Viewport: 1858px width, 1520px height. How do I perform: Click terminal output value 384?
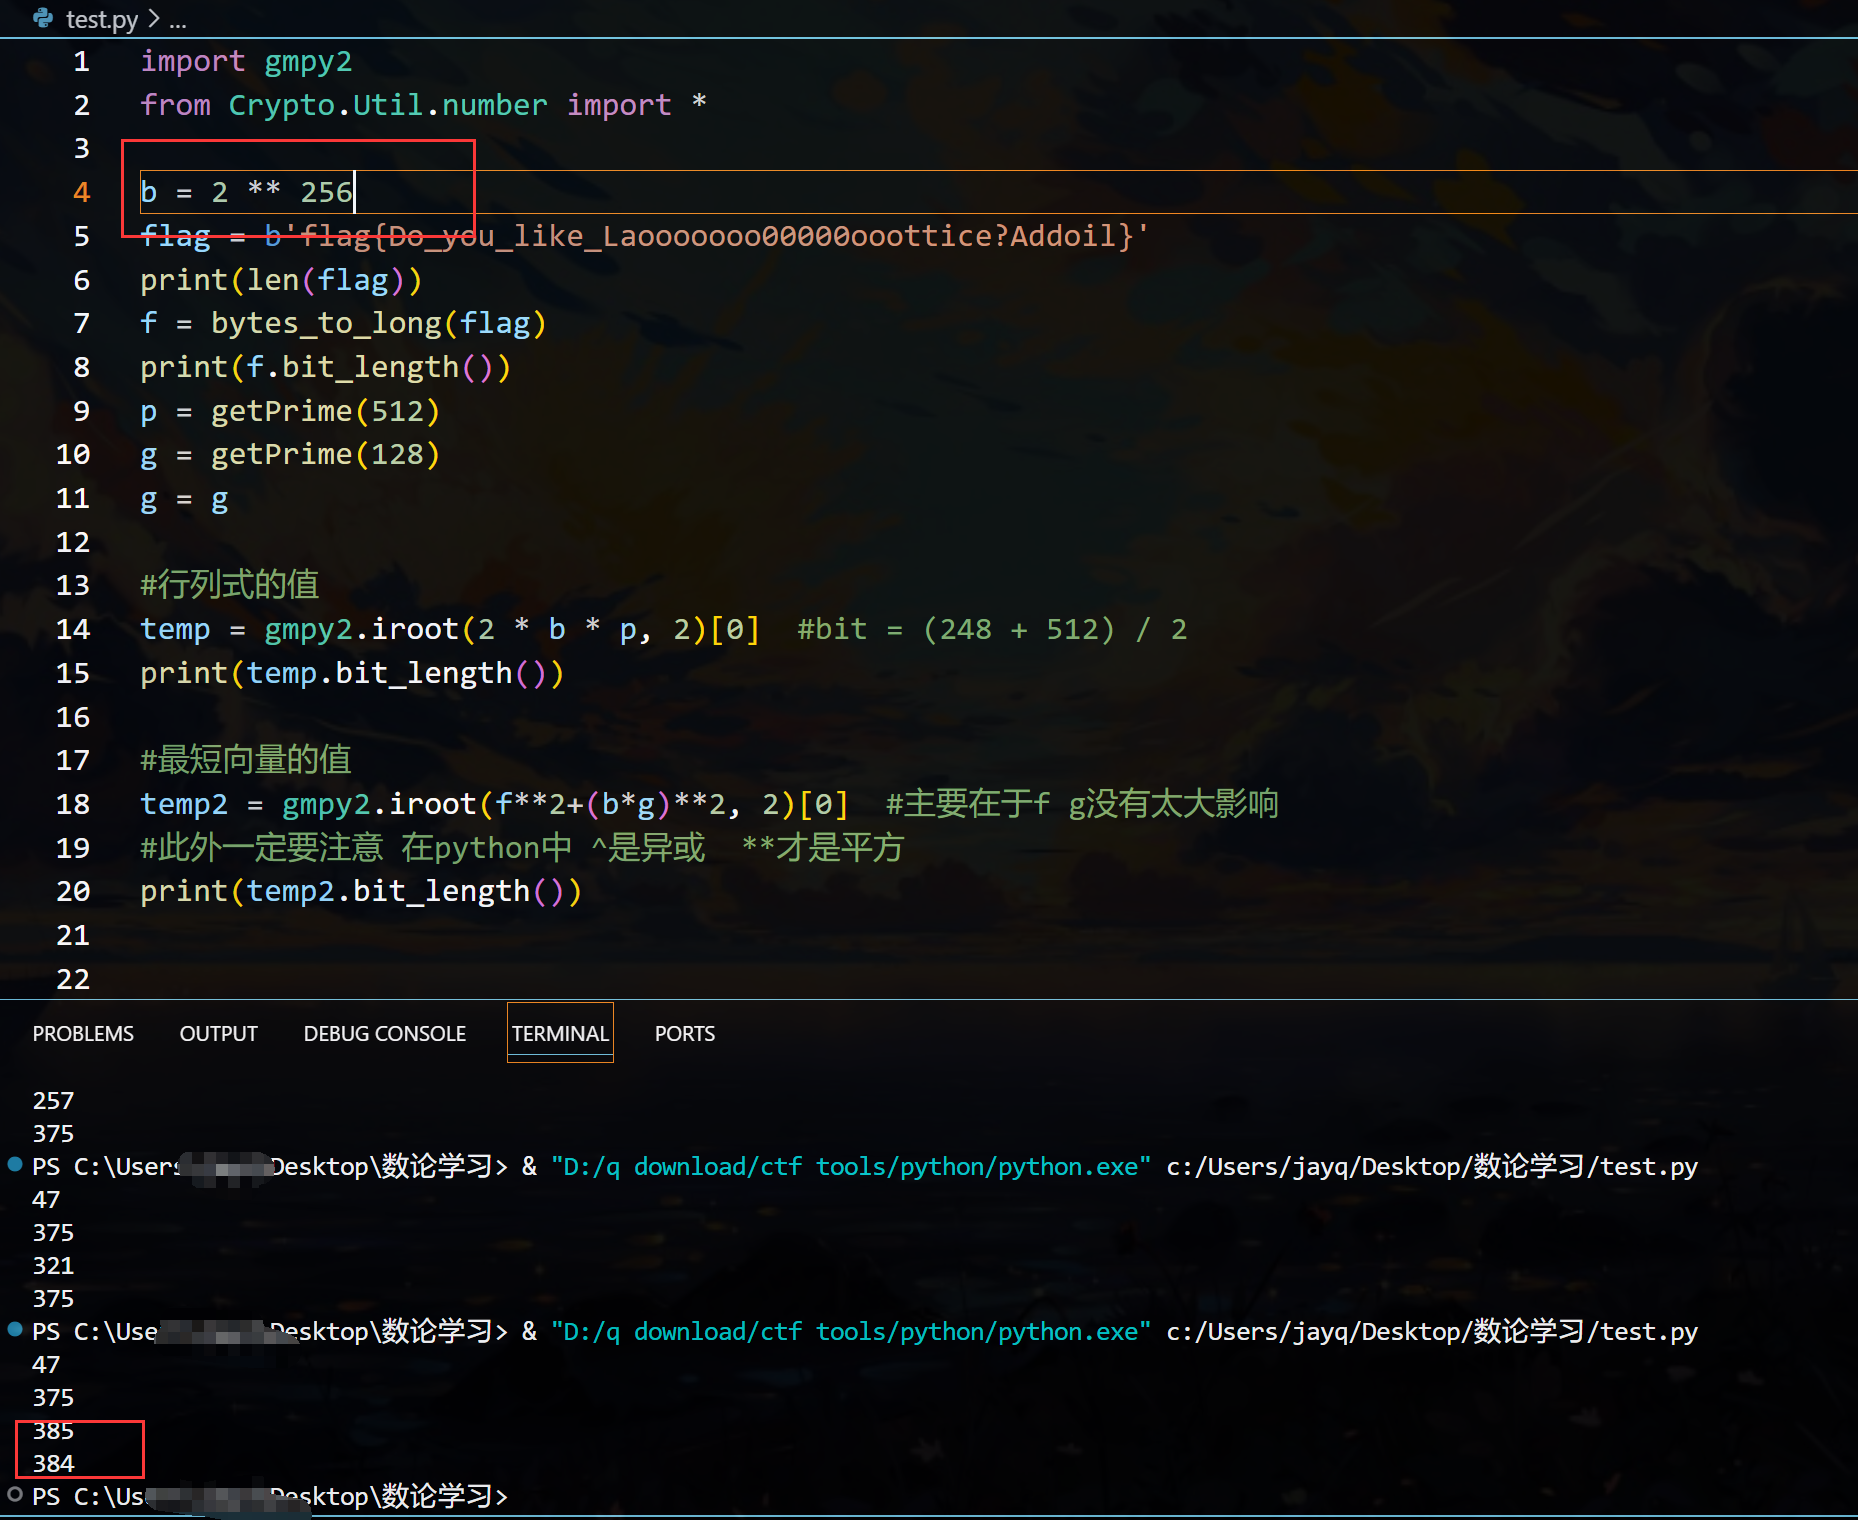tap(53, 1463)
